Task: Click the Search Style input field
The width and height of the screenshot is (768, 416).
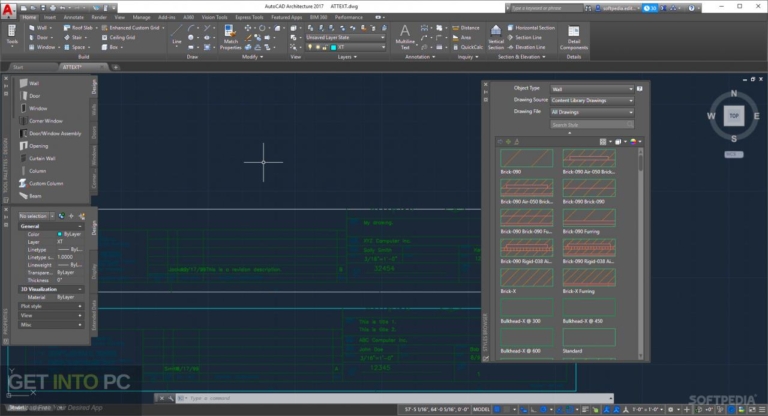Action: 592,124
